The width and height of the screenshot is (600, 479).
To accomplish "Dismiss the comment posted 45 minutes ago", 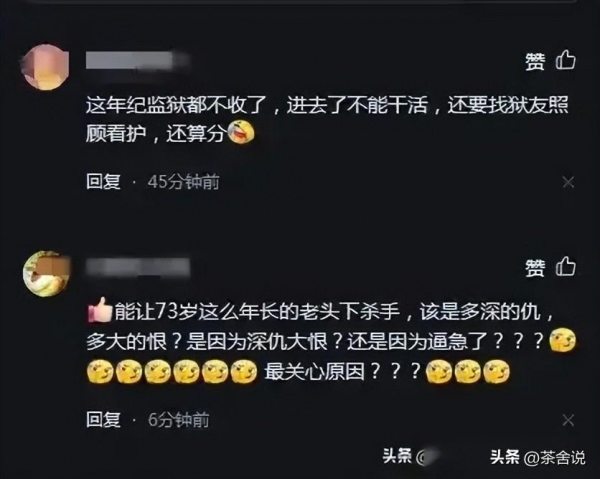I will pos(568,182).
